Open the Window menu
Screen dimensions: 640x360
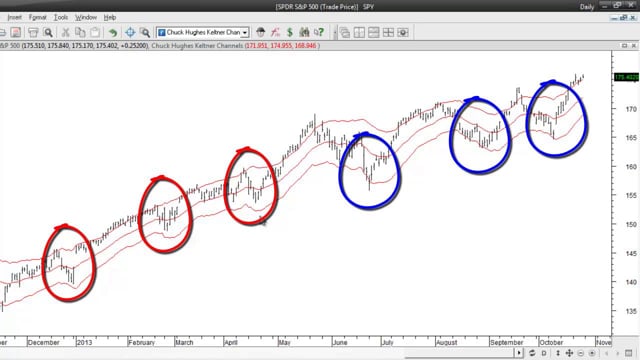click(x=86, y=18)
